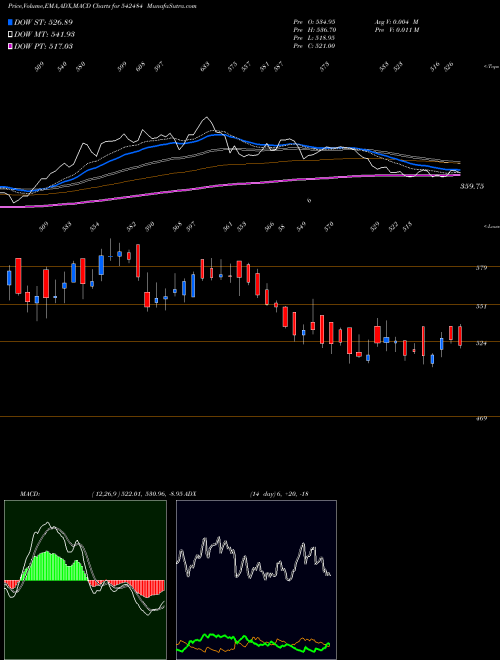Click the '<Lows' label at the right edge
Viewport: 500px width, 660px height.
click(x=491, y=226)
